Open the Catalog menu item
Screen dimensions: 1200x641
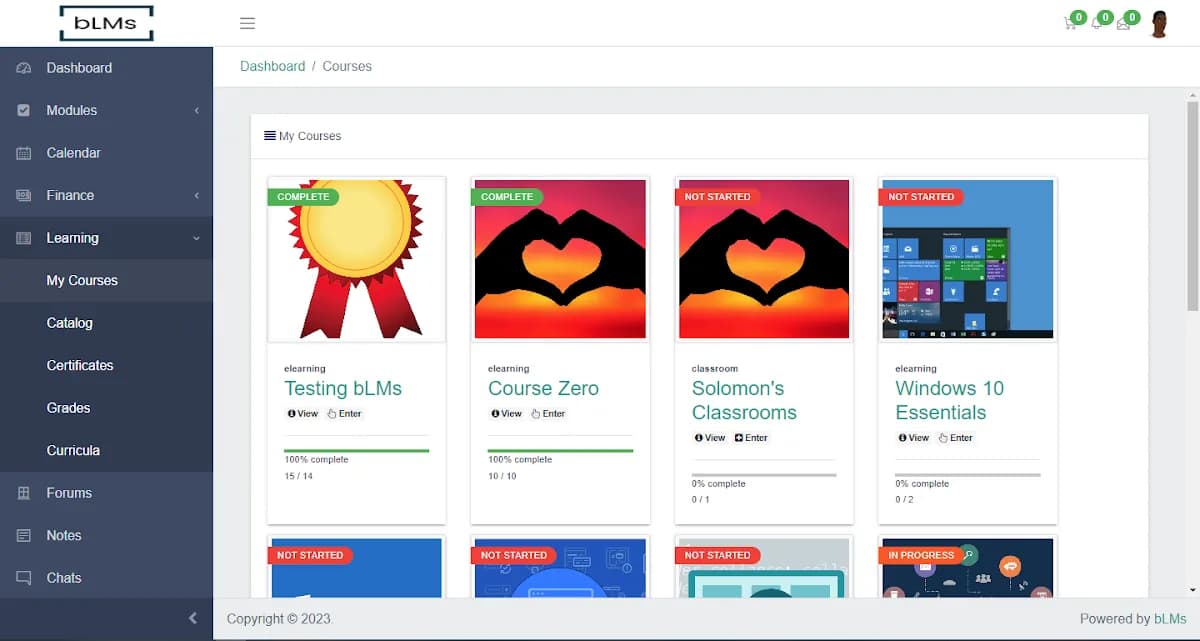(69, 323)
